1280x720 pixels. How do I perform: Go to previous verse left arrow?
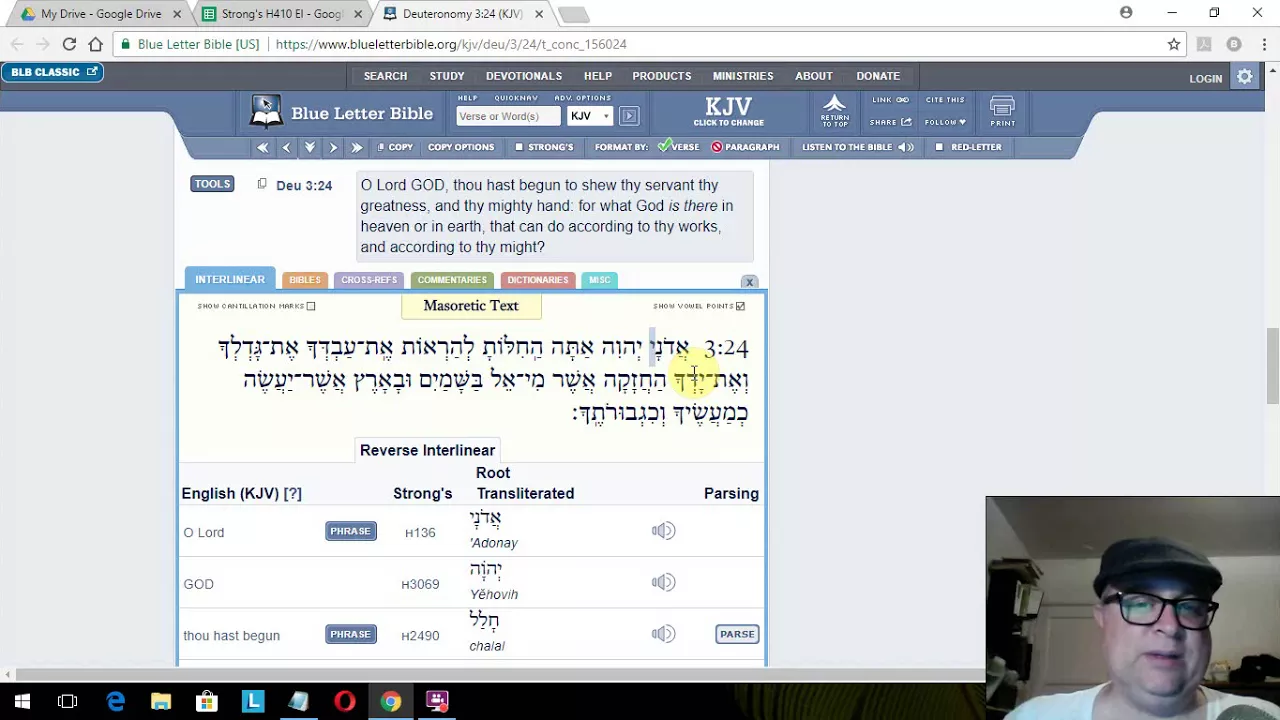(286, 147)
